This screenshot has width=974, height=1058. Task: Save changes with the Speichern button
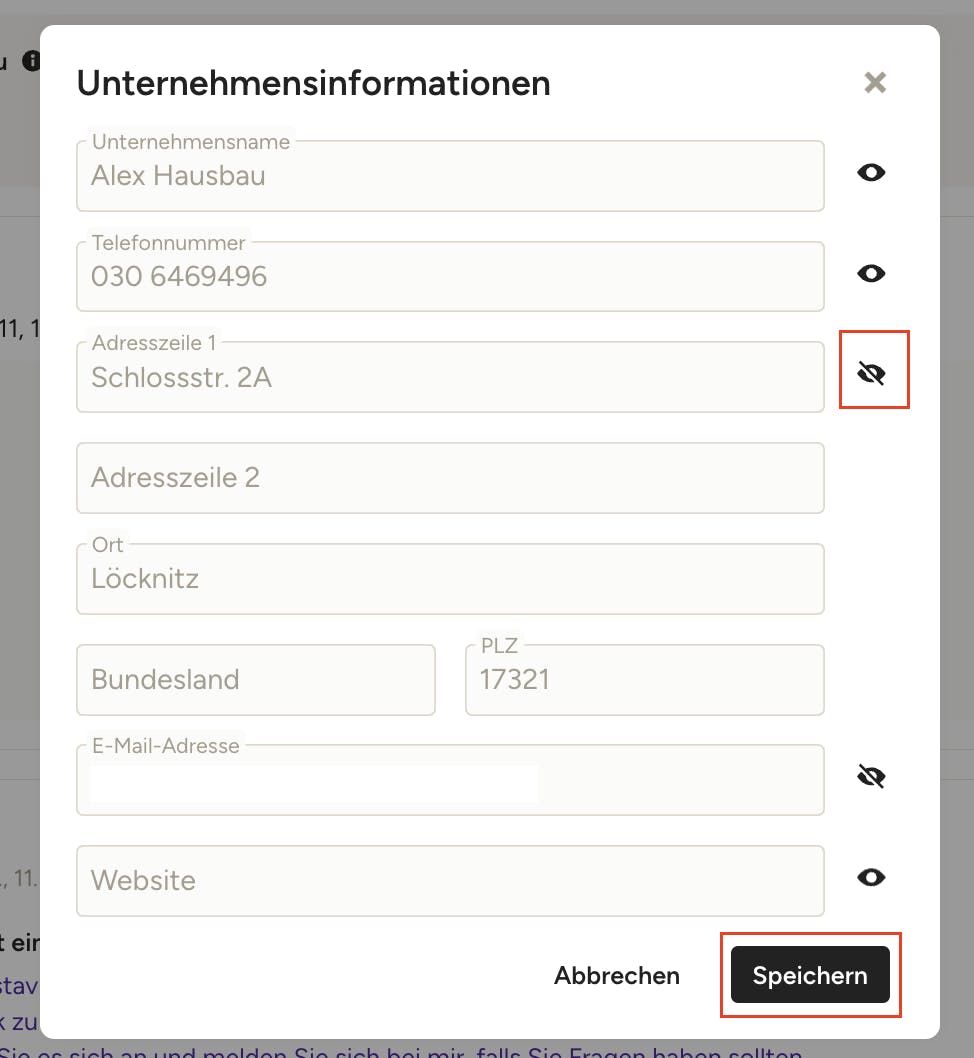click(x=810, y=975)
